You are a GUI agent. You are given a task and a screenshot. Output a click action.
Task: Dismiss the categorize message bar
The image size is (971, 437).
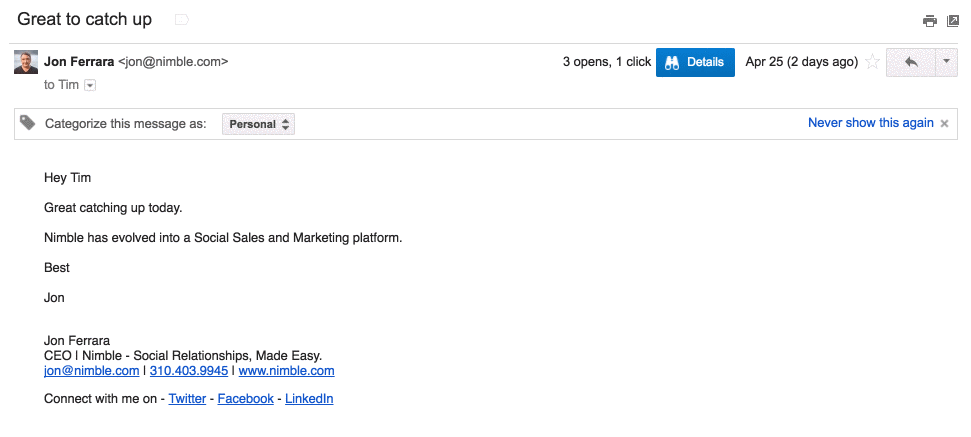click(x=945, y=124)
